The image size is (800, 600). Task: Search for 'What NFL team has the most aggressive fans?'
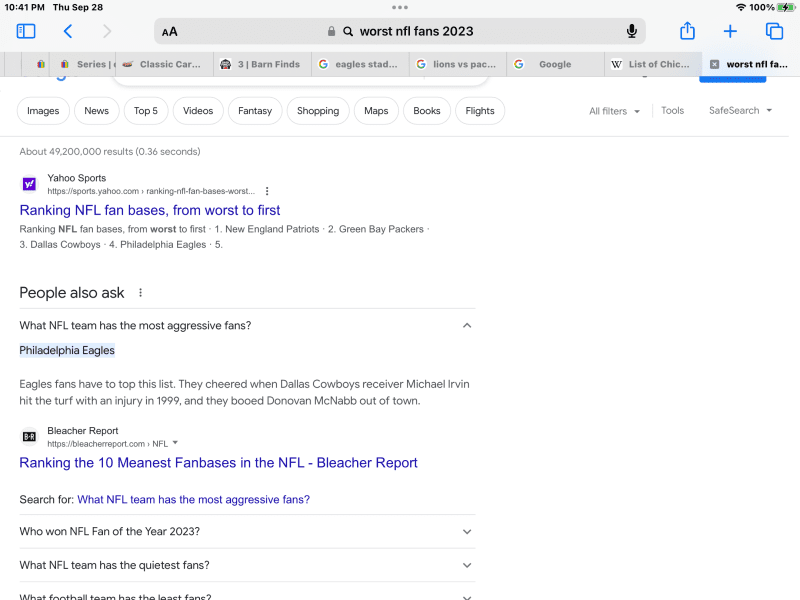click(x=193, y=499)
